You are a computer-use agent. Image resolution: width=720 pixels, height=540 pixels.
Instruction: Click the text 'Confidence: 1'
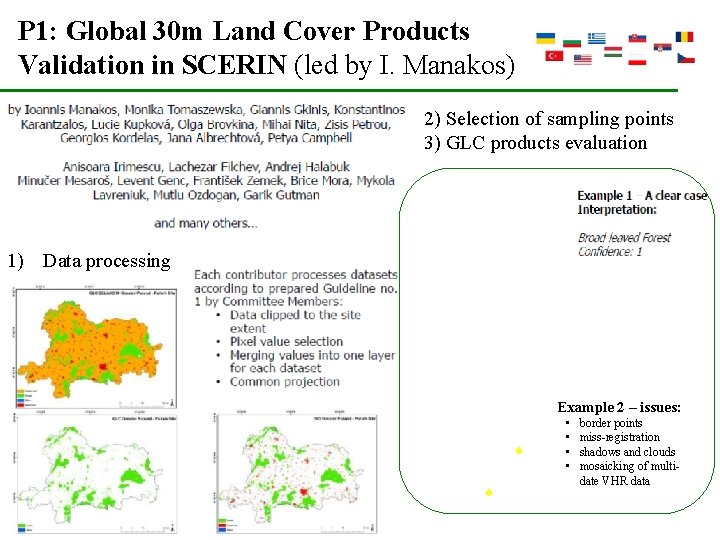pyautogui.click(x=610, y=252)
